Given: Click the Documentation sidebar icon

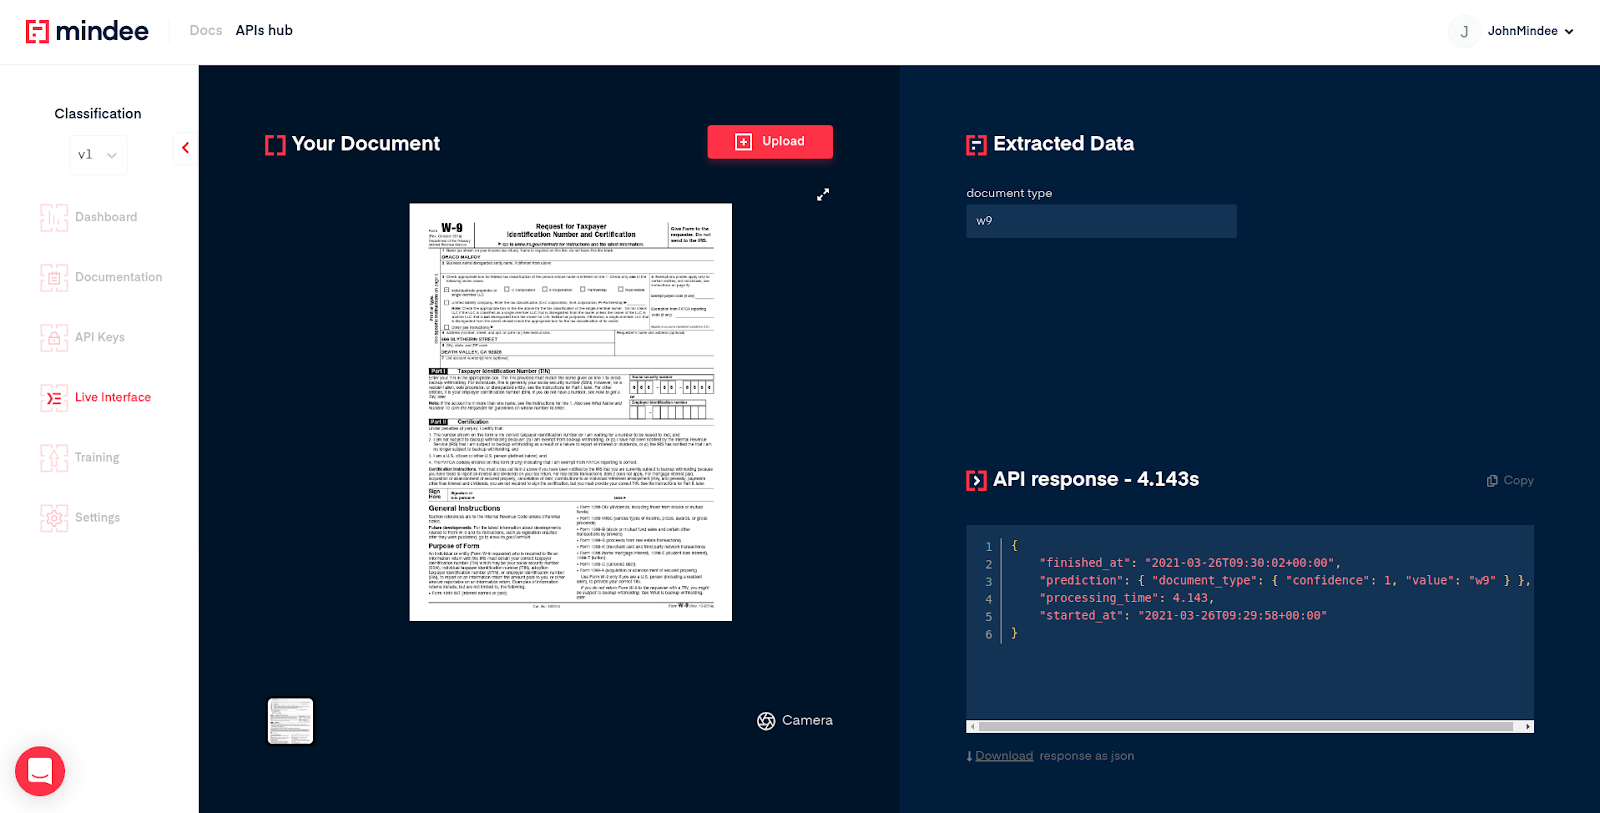Looking at the screenshot, I should (x=54, y=277).
